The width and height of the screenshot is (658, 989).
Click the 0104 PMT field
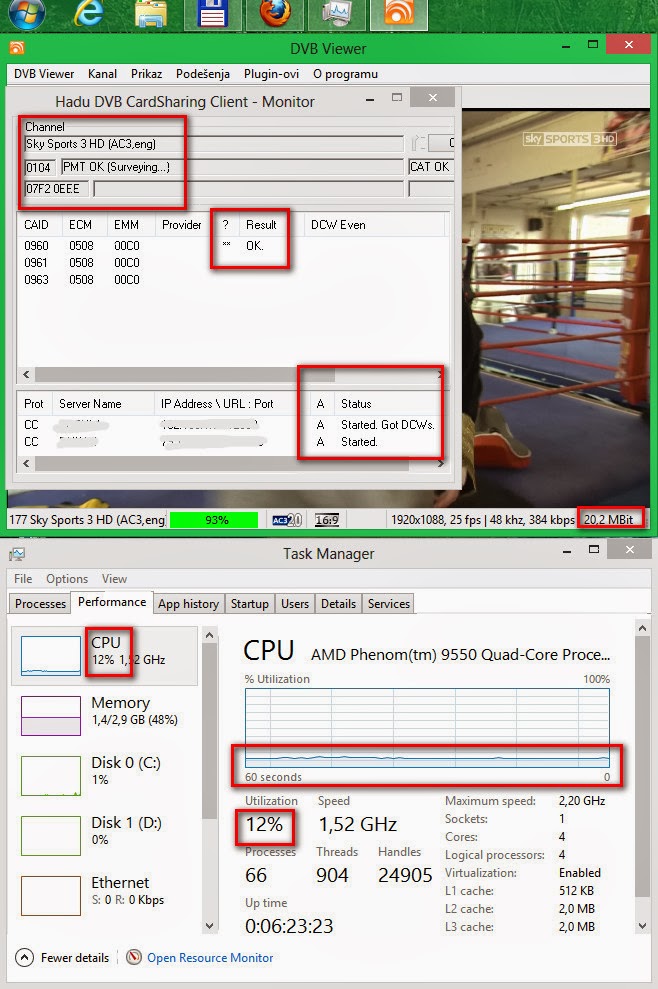38,167
